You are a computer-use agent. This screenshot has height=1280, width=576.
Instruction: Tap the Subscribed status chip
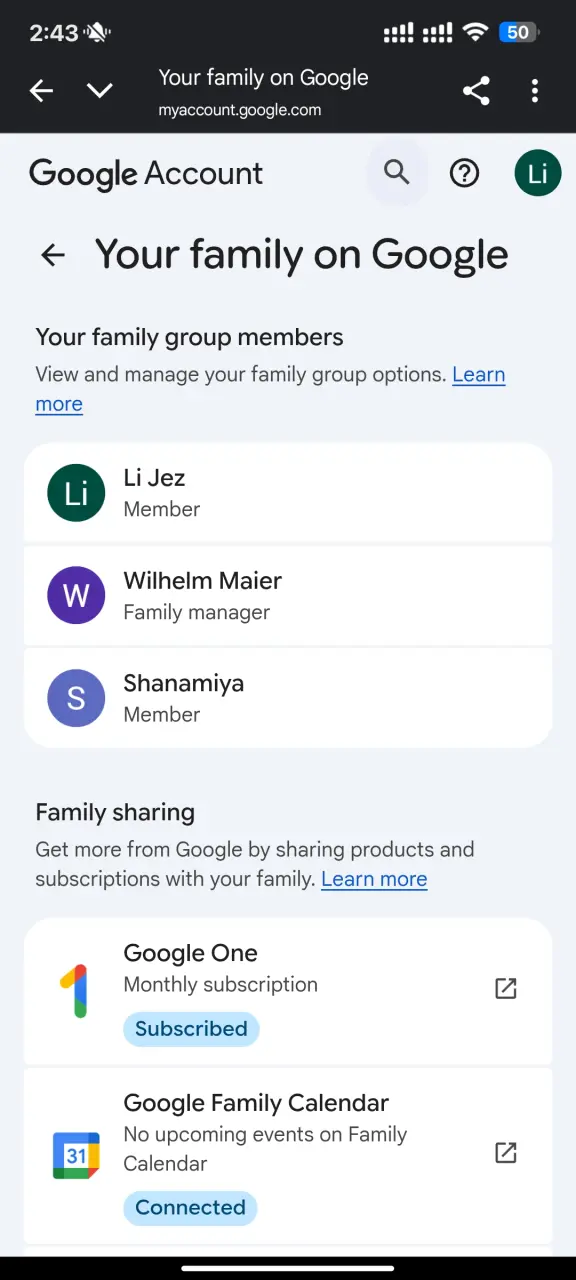(191, 1029)
